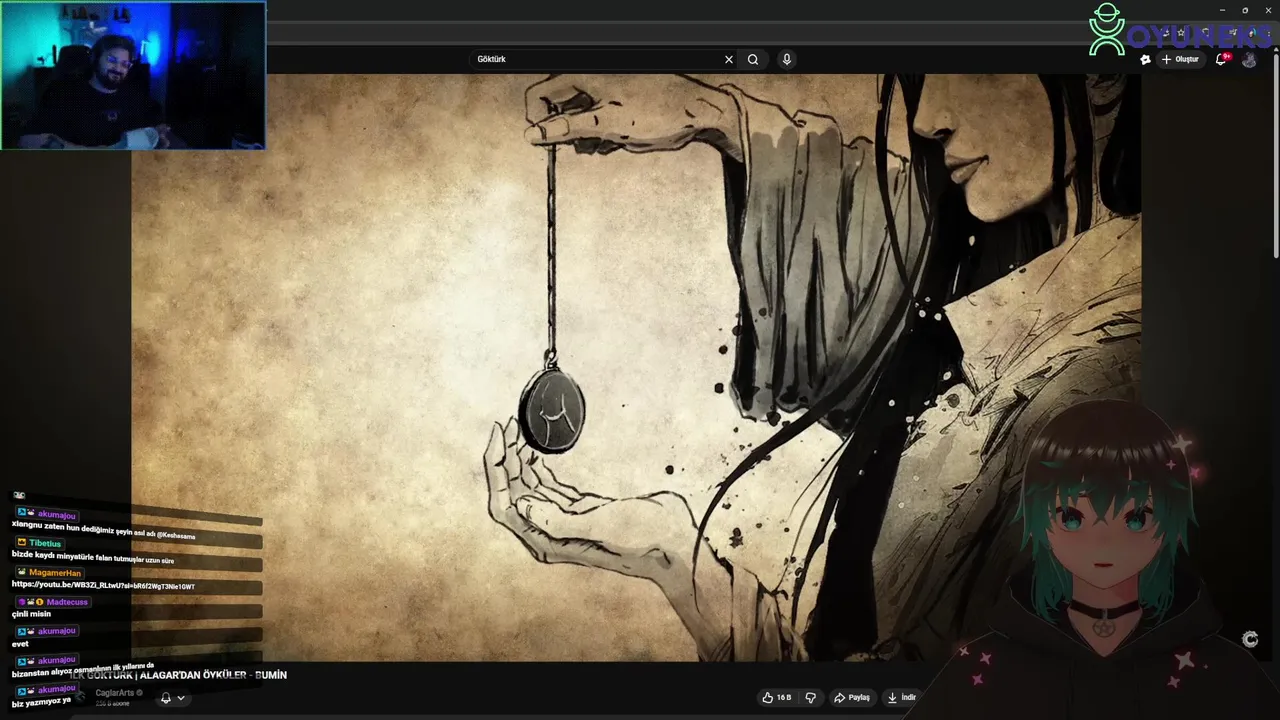Start voice search with the microphone
The height and width of the screenshot is (720, 1280).
point(787,59)
